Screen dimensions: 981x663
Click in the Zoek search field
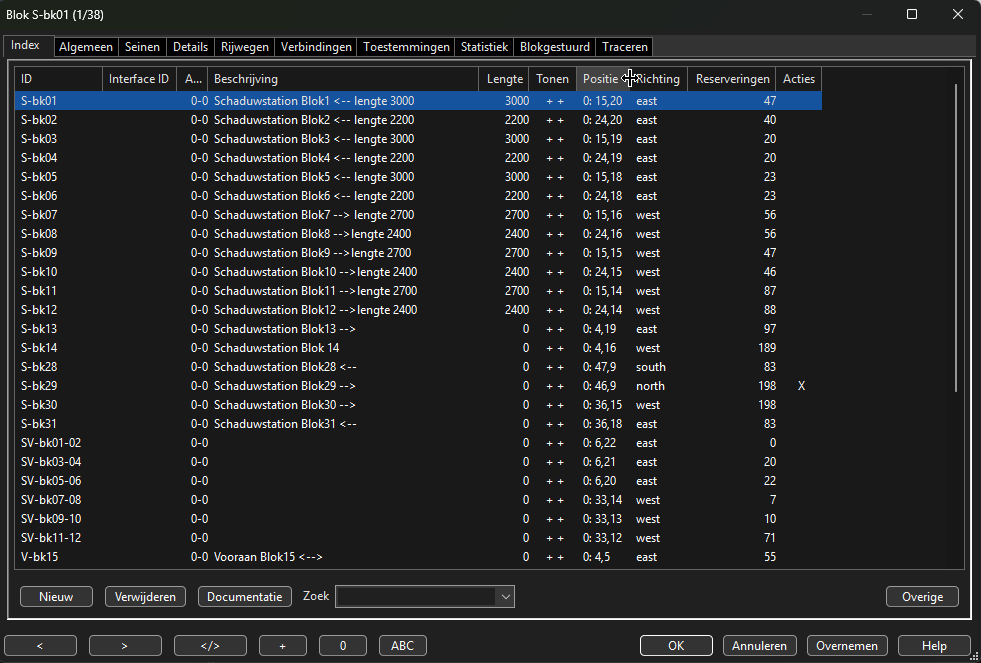coord(415,597)
